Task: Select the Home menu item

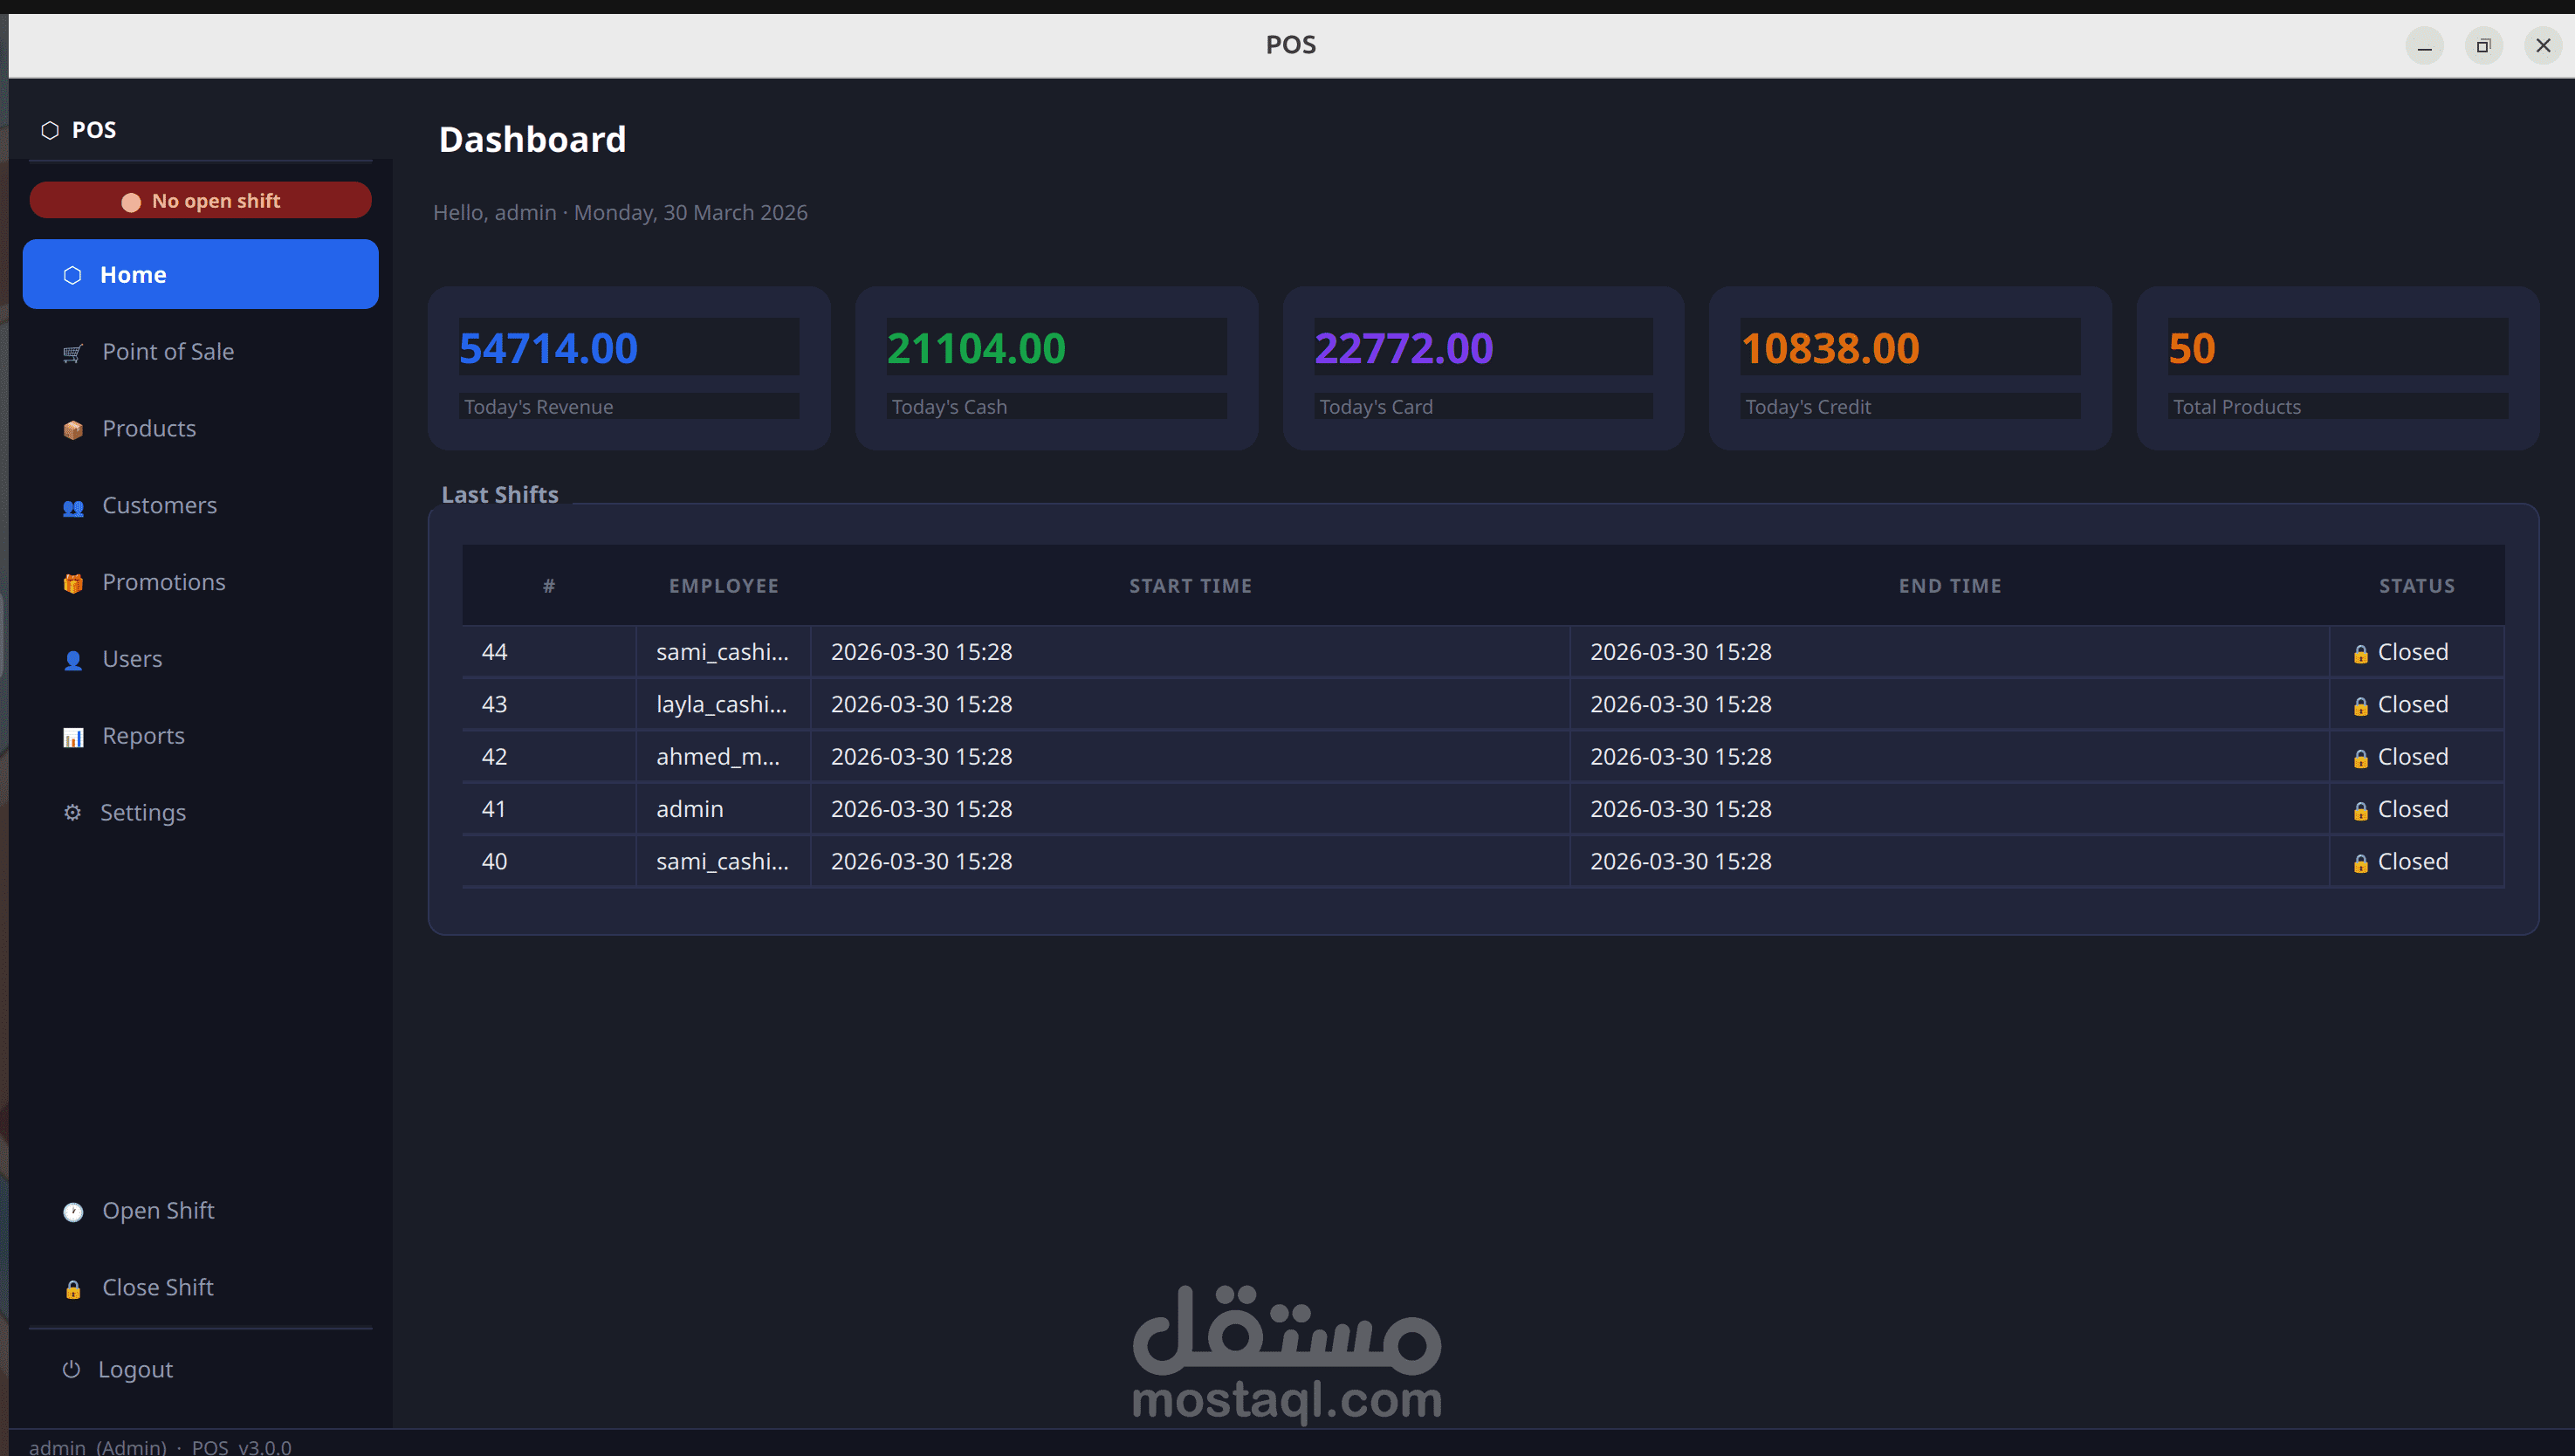Action: click(200, 274)
